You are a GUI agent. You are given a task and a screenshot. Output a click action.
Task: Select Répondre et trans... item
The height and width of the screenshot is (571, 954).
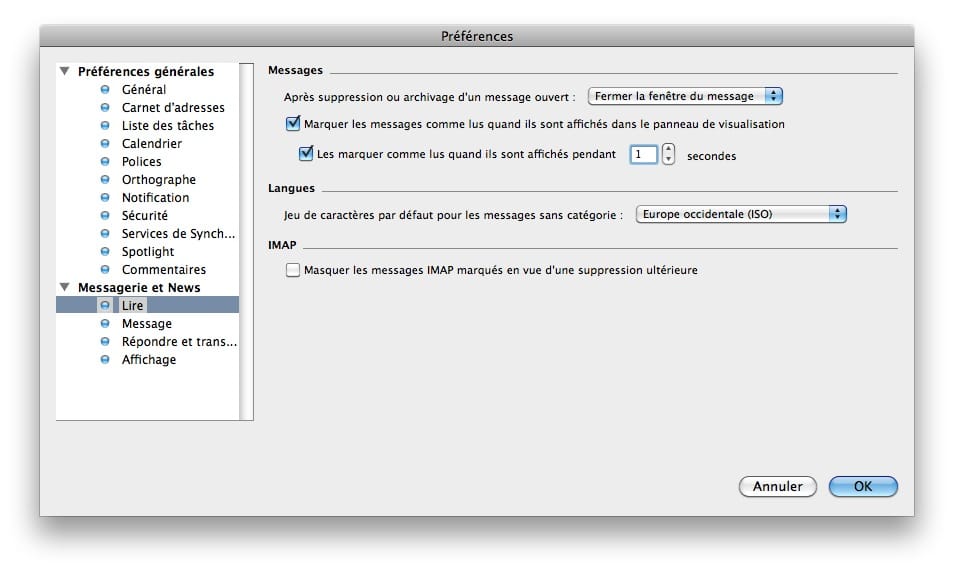pyautogui.click(x=179, y=342)
